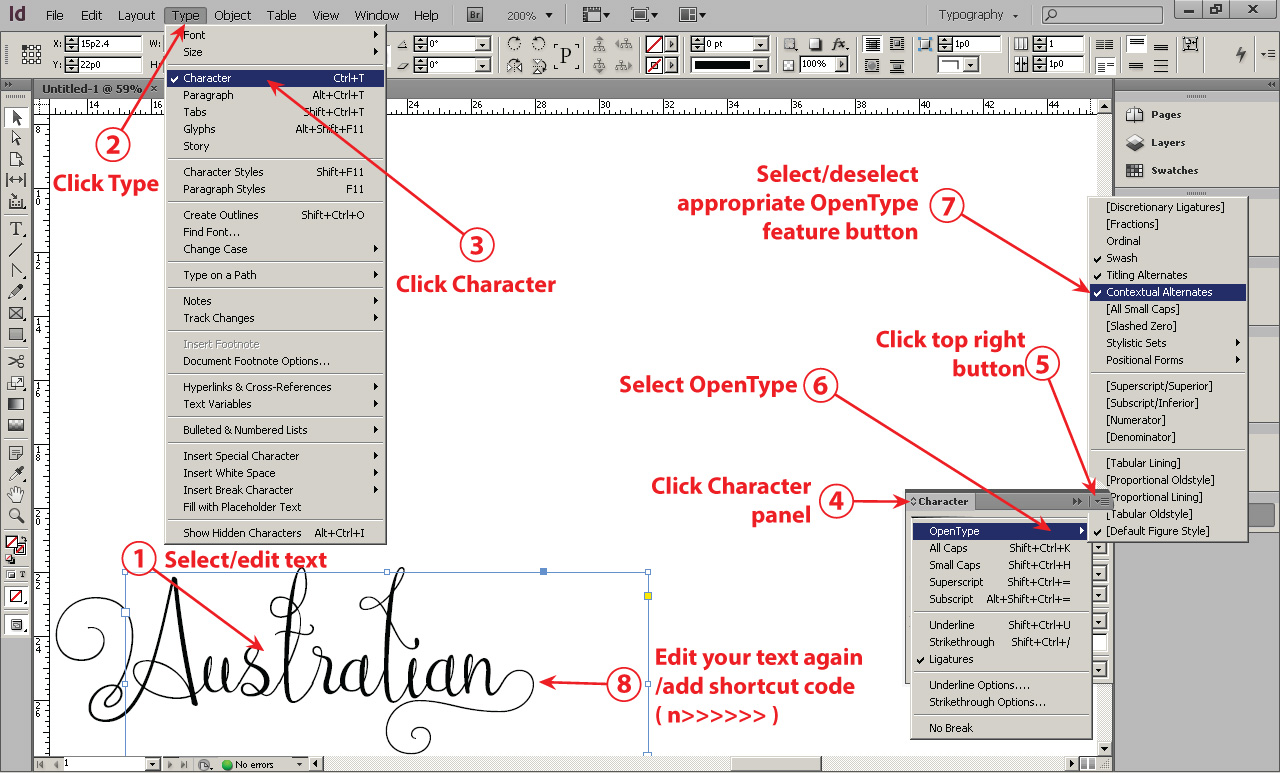Click the fill and stroke color swatch
This screenshot has height=773, width=1280.
[x=15, y=545]
